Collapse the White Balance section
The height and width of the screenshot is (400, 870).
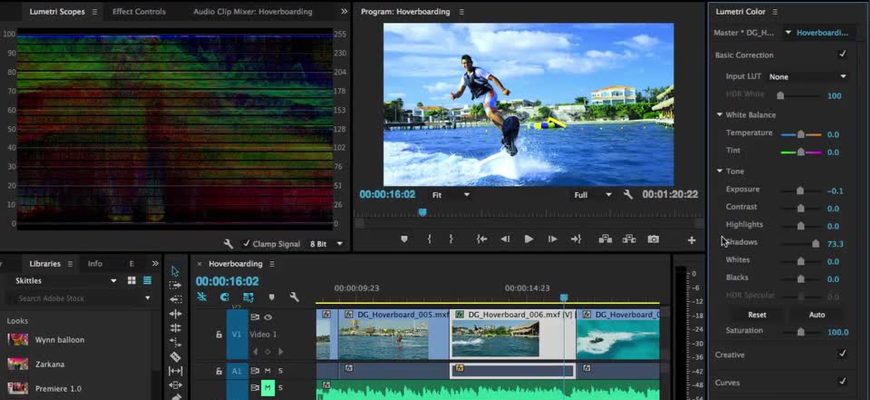click(x=719, y=115)
